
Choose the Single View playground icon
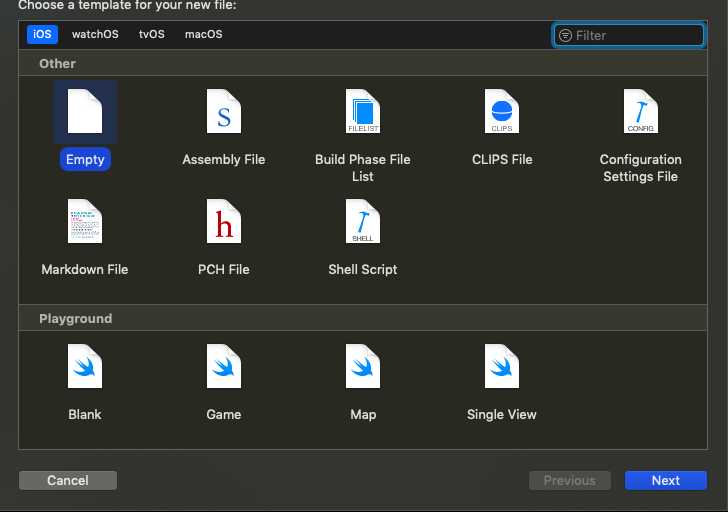click(502, 366)
